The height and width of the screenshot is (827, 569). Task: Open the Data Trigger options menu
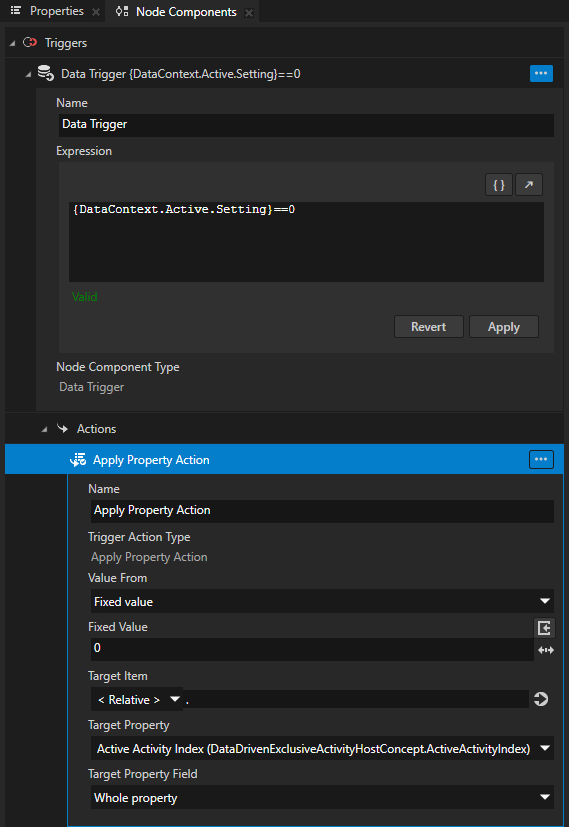tap(541, 73)
